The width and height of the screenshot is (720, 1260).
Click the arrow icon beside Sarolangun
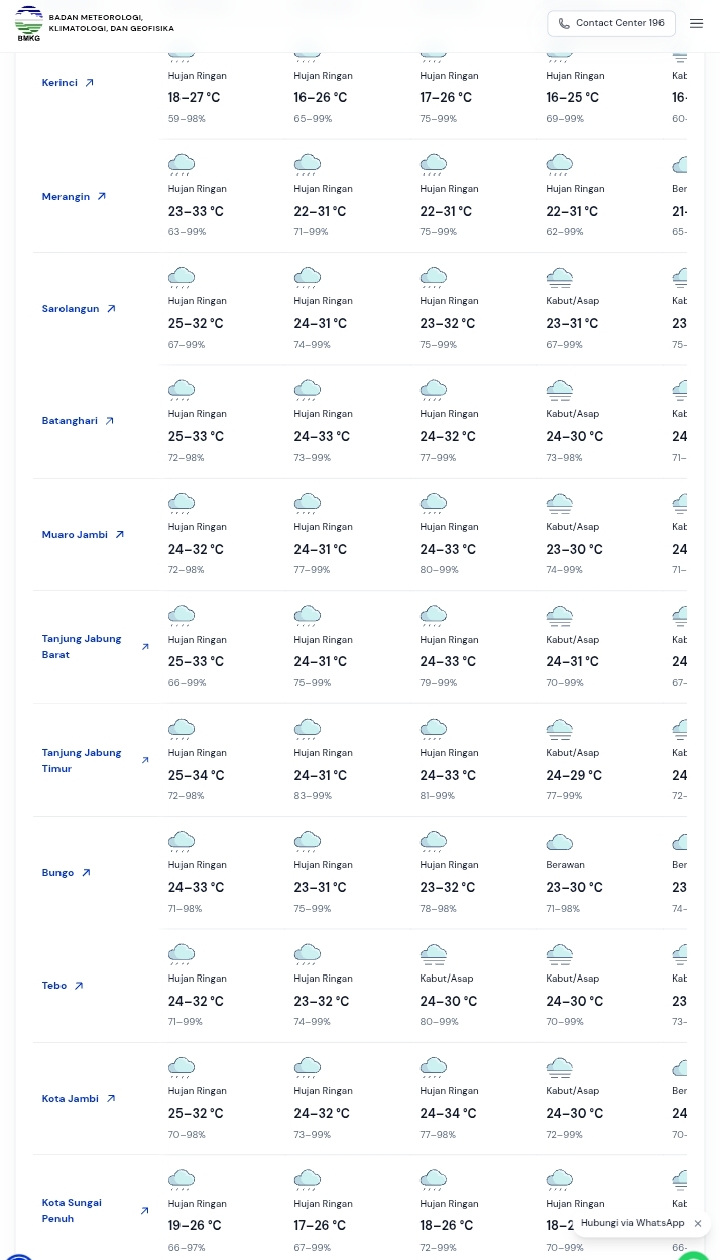(x=111, y=309)
